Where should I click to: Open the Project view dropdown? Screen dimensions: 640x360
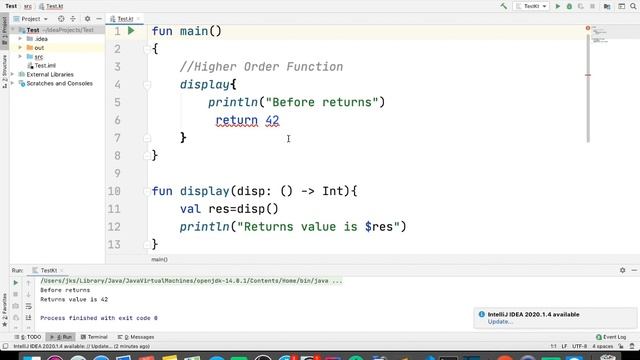point(31,19)
